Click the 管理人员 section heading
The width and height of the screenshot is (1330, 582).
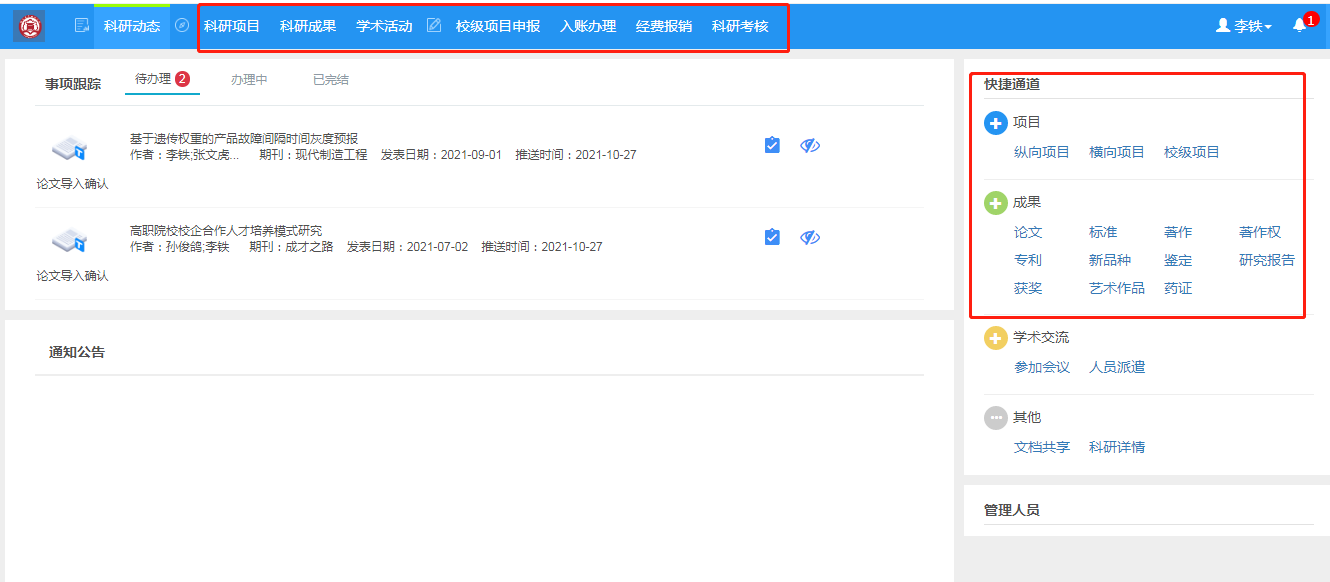1012,510
